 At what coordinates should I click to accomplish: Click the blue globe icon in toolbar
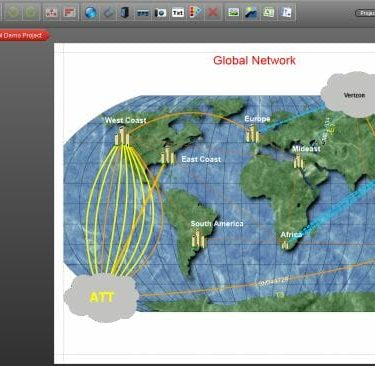90,13
